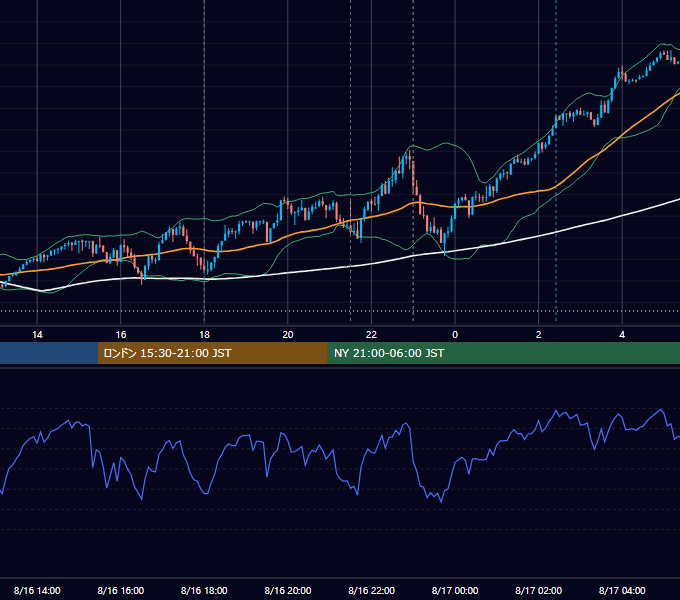Click the 8/17 04:00 date label
680x600 pixels.
[x=622, y=590]
